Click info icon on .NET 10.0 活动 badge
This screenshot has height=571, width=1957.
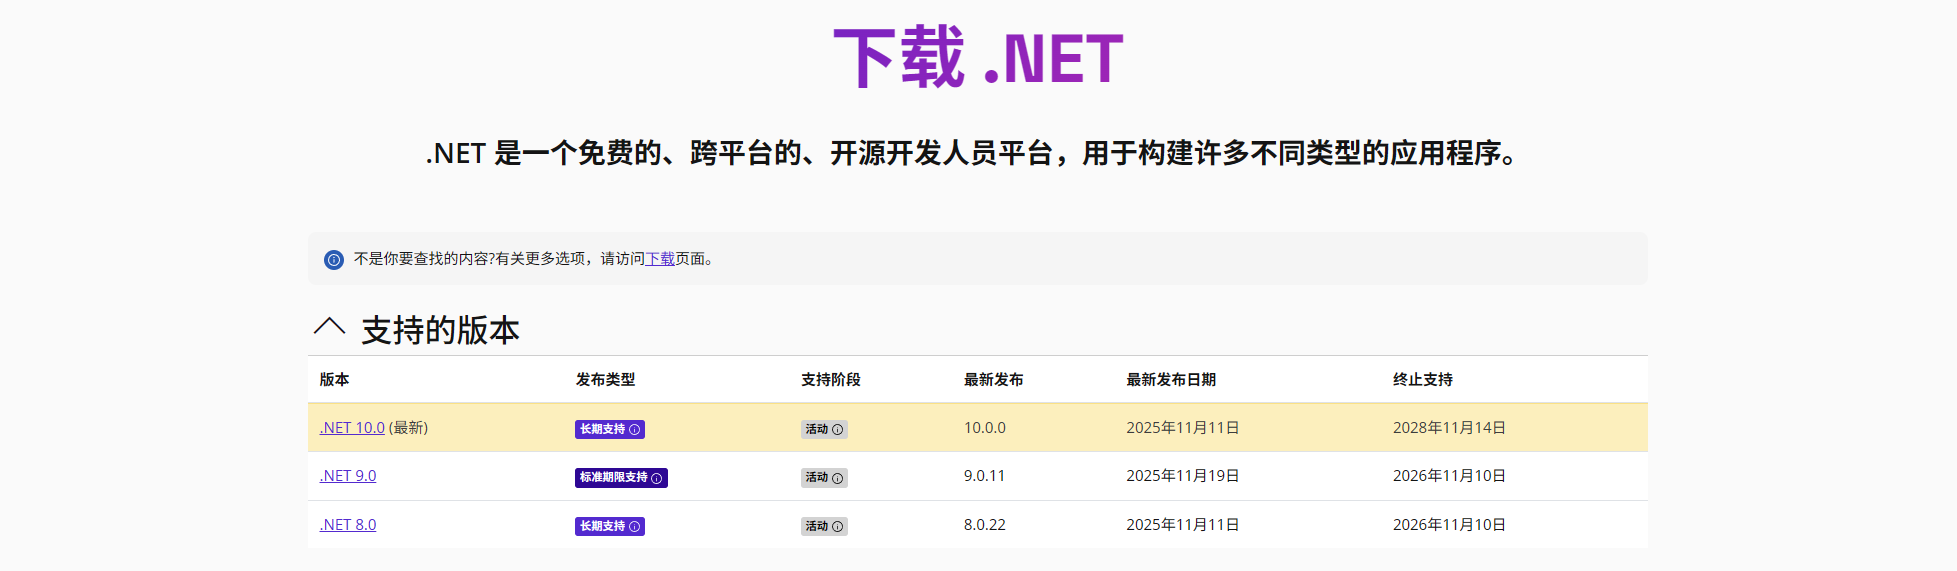pos(838,430)
